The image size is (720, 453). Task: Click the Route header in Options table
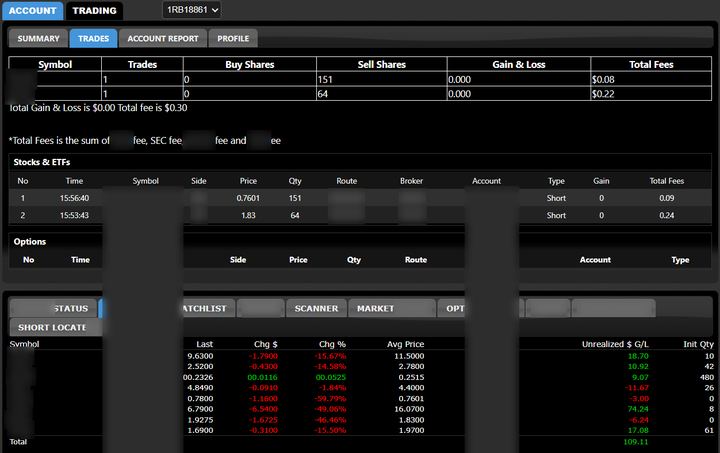tap(416, 260)
